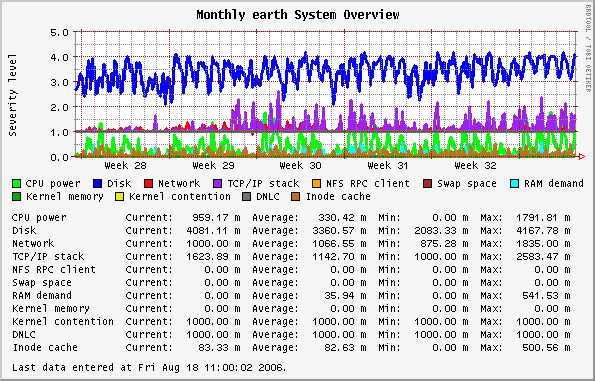This screenshot has width=595, height=381.
Task: Click the 'CPU power' legend label
Action: [x=53, y=184]
